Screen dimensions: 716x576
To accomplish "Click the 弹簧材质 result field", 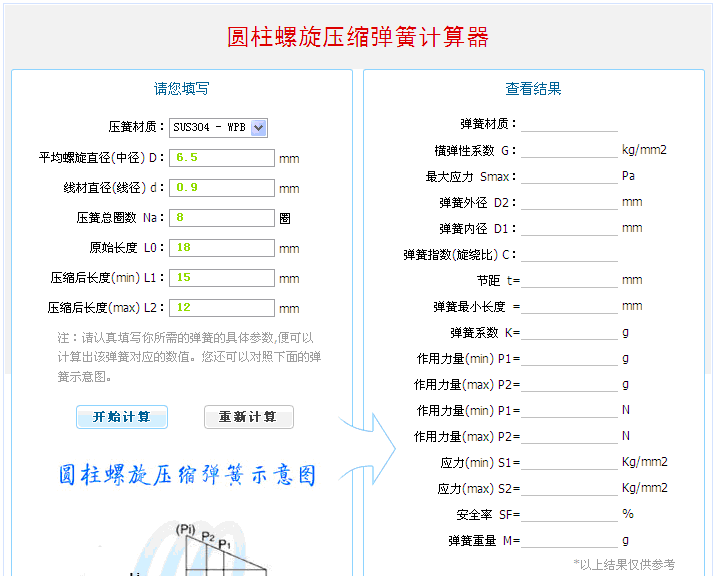I will point(569,124).
